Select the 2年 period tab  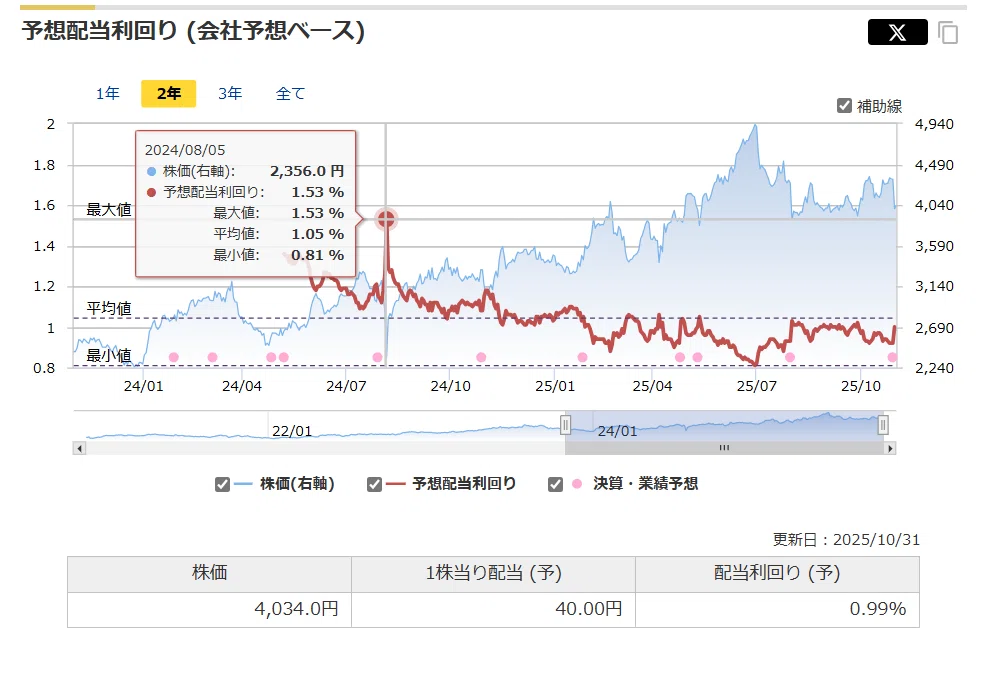pyautogui.click(x=169, y=94)
